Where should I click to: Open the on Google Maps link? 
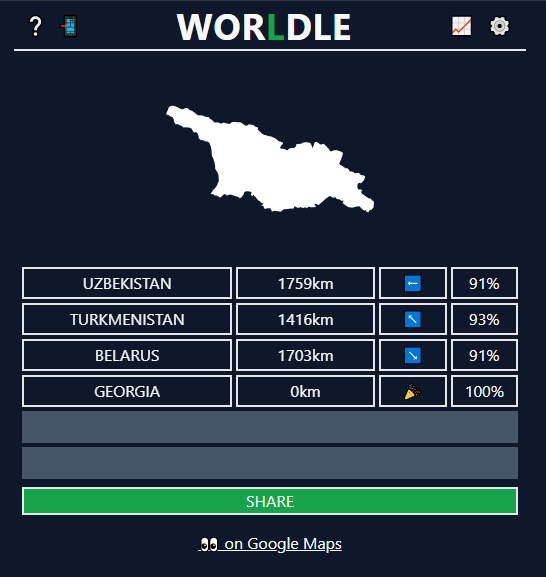click(x=270, y=544)
